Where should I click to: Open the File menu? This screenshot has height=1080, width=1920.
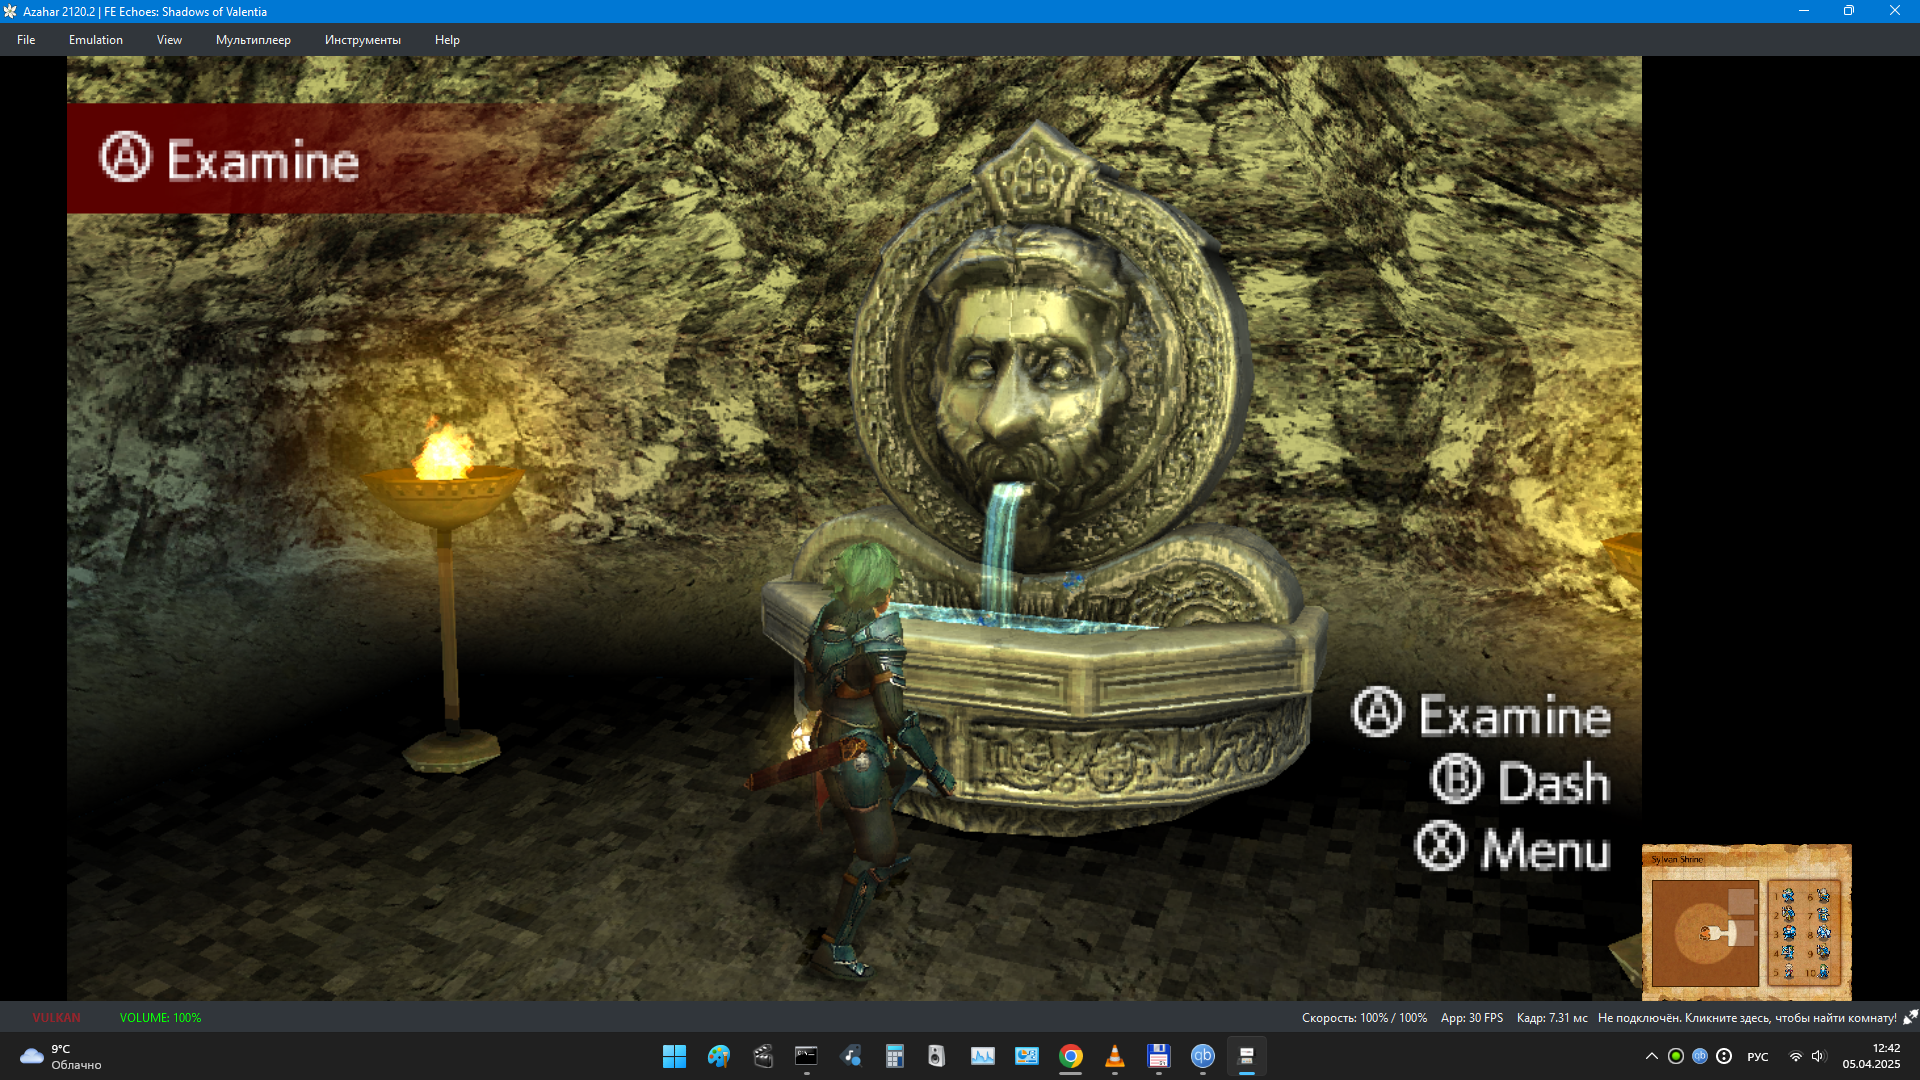pos(26,40)
